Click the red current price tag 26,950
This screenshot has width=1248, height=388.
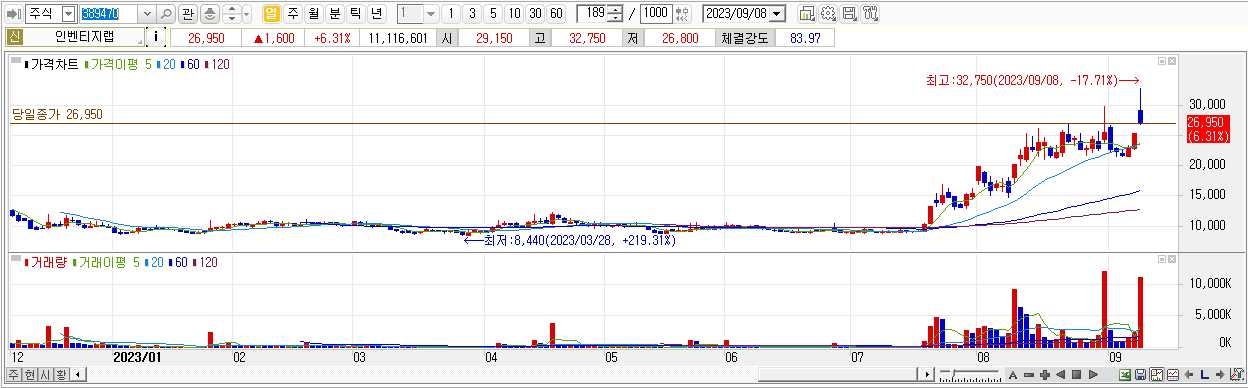(1207, 122)
